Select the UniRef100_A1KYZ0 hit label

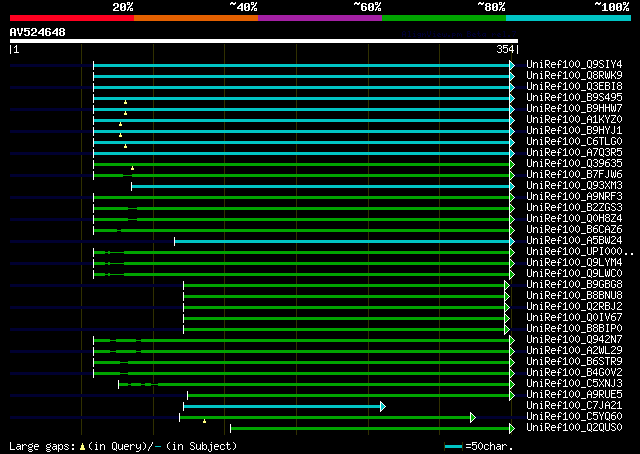pos(574,120)
